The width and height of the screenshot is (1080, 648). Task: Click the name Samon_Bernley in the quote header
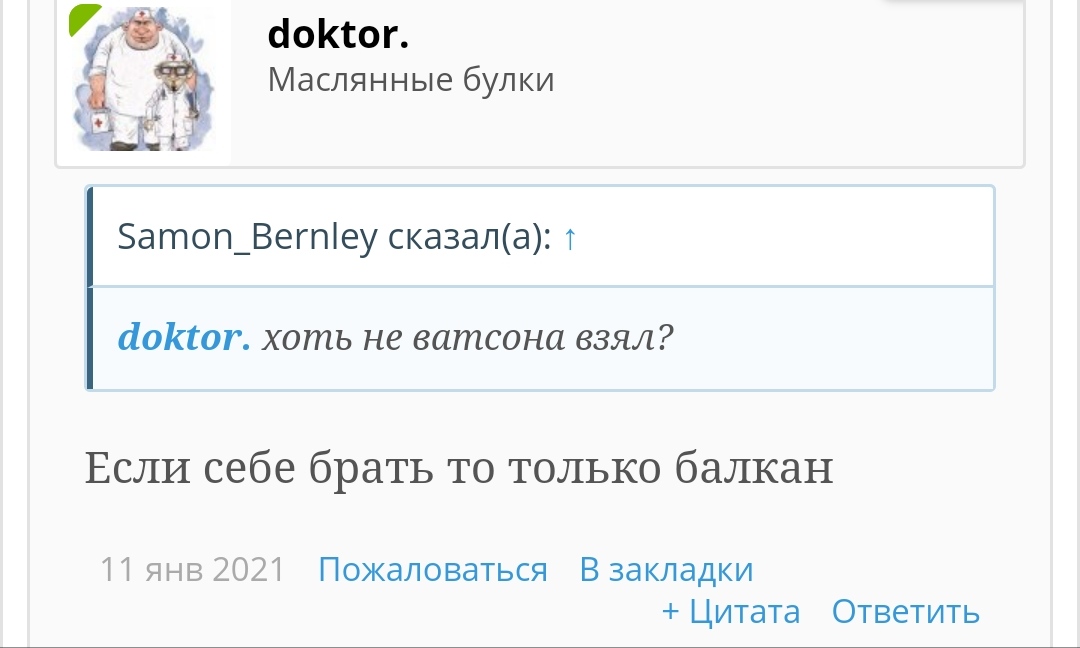247,238
